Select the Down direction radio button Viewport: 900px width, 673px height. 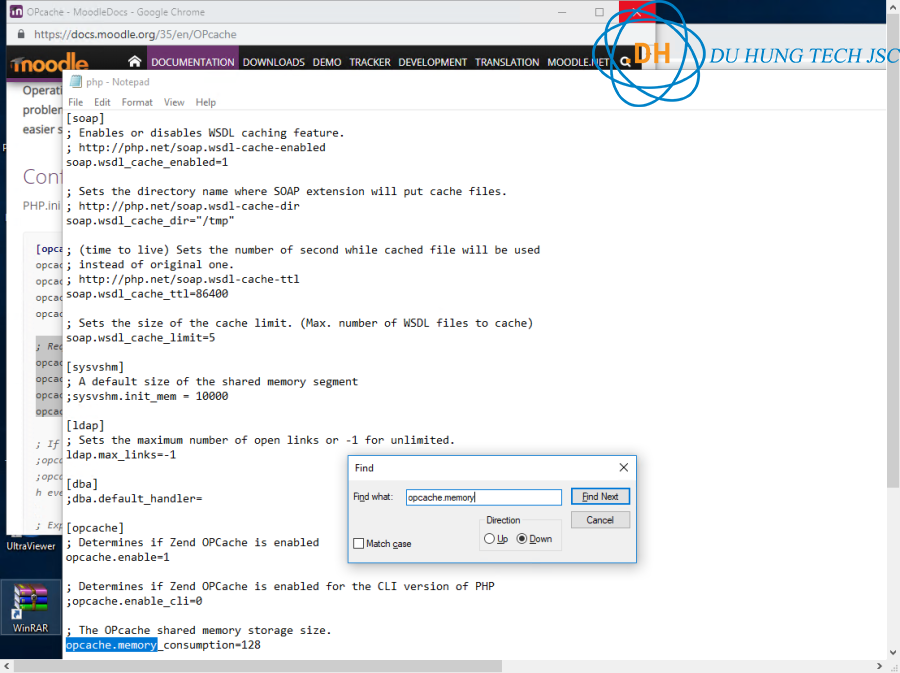[522, 539]
